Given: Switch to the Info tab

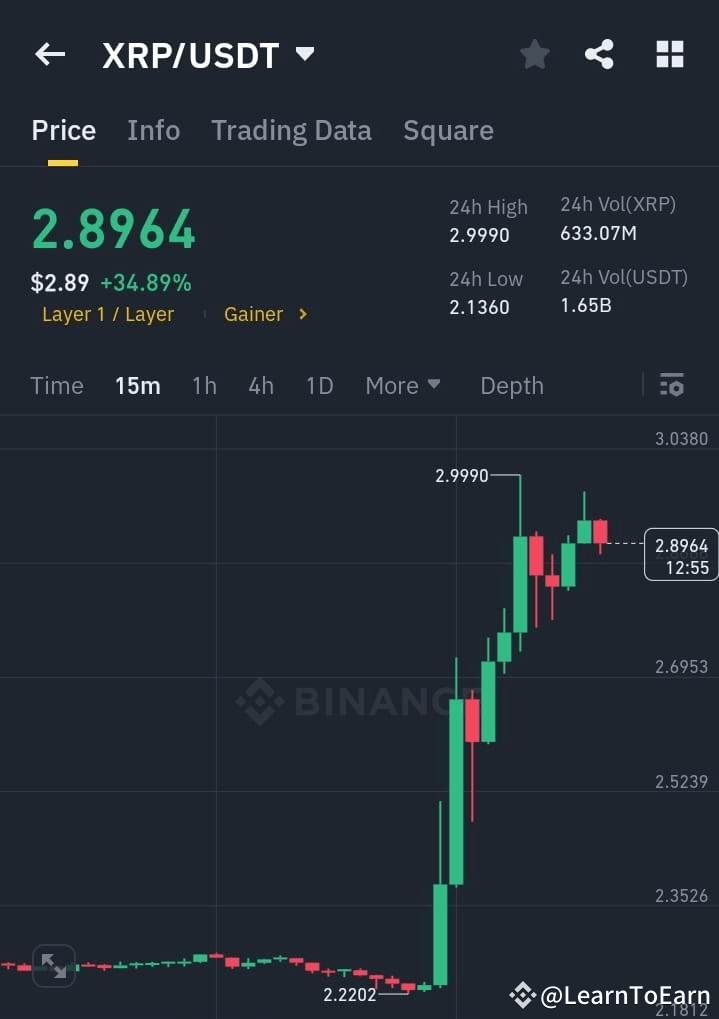Looking at the screenshot, I should 153,130.
